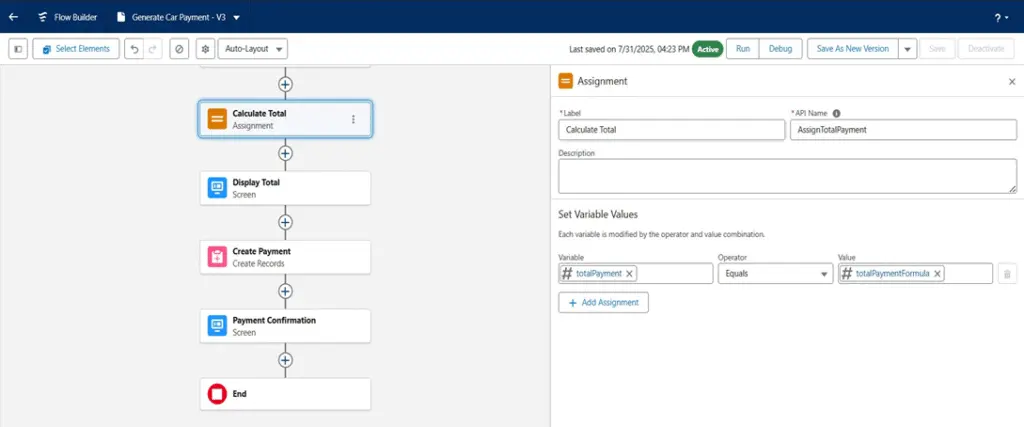Image resolution: width=1024 pixels, height=427 pixels.
Task: Close the Assignment panel
Action: pyautogui.click(x=1012, y=82)
